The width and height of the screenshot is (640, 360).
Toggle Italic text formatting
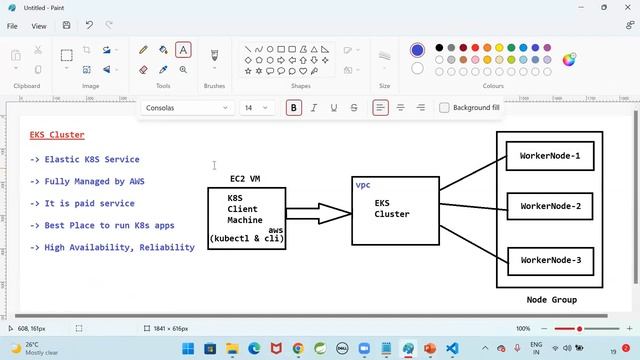(x=313, y=108)
